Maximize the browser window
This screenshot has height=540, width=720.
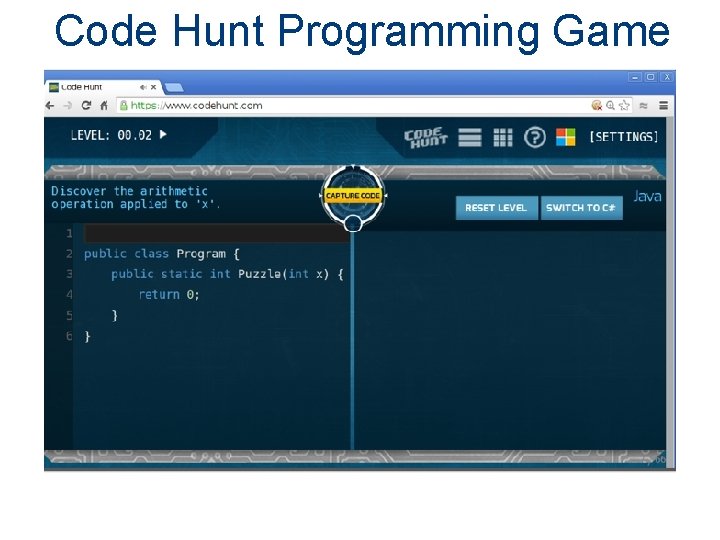(x=650, y=78)
